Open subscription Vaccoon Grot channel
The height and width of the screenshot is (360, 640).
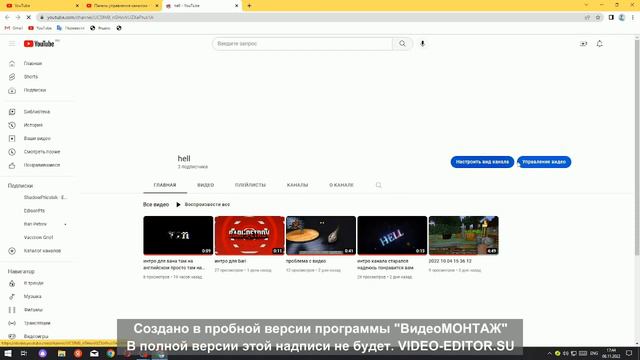(38, 237)
